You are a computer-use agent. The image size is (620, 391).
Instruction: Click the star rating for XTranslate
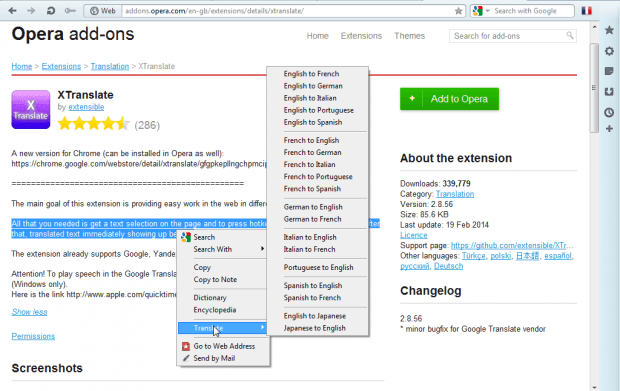(93, 124)
